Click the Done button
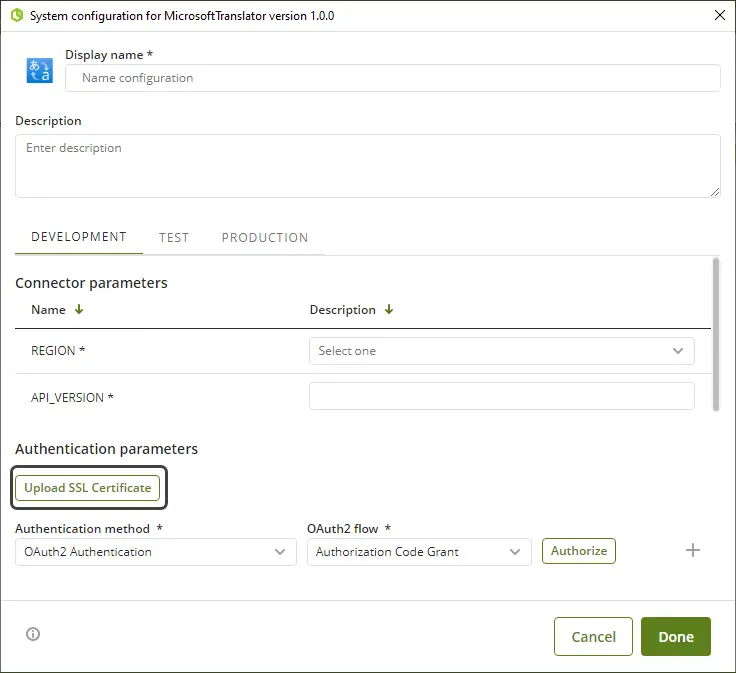This screenshot has height=673, width=736. 676,636
